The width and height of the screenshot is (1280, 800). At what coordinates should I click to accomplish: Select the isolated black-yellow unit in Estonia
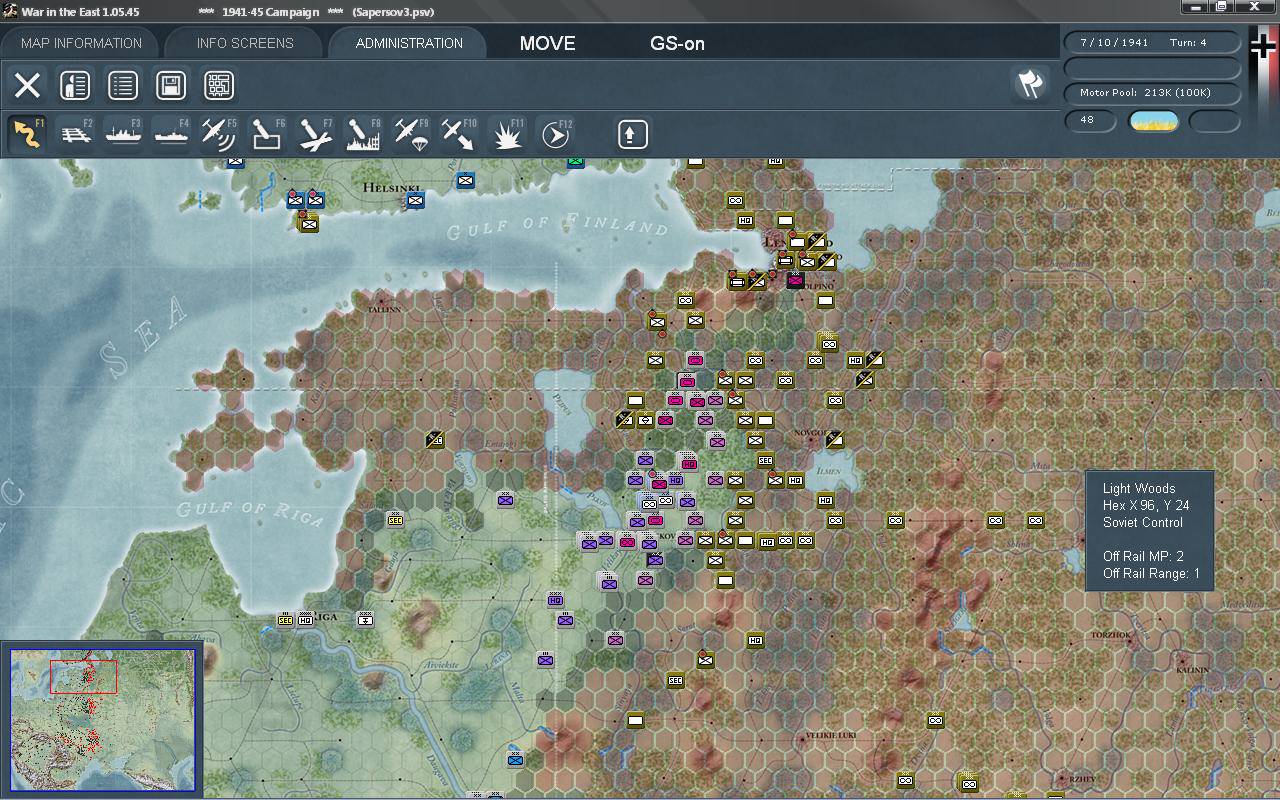click(434, 440)
